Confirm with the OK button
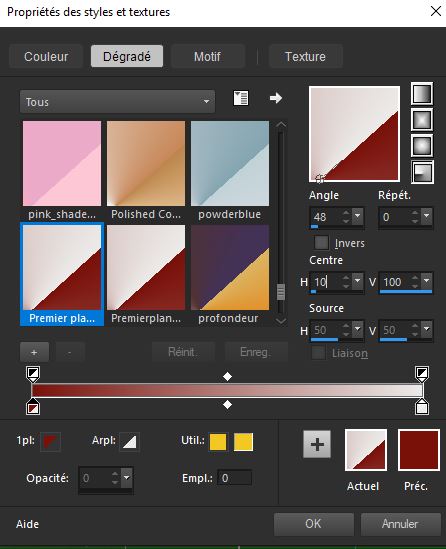 tap(313, 524)
